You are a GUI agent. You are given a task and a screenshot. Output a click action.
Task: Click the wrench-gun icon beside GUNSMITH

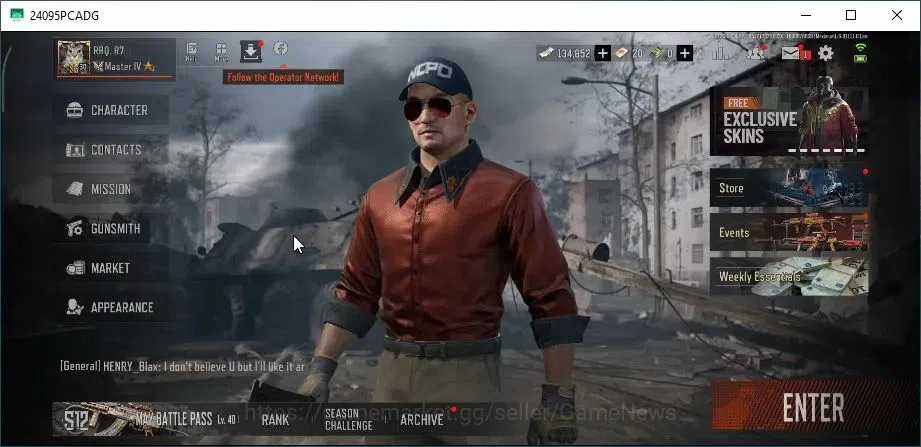coord(75,228)
